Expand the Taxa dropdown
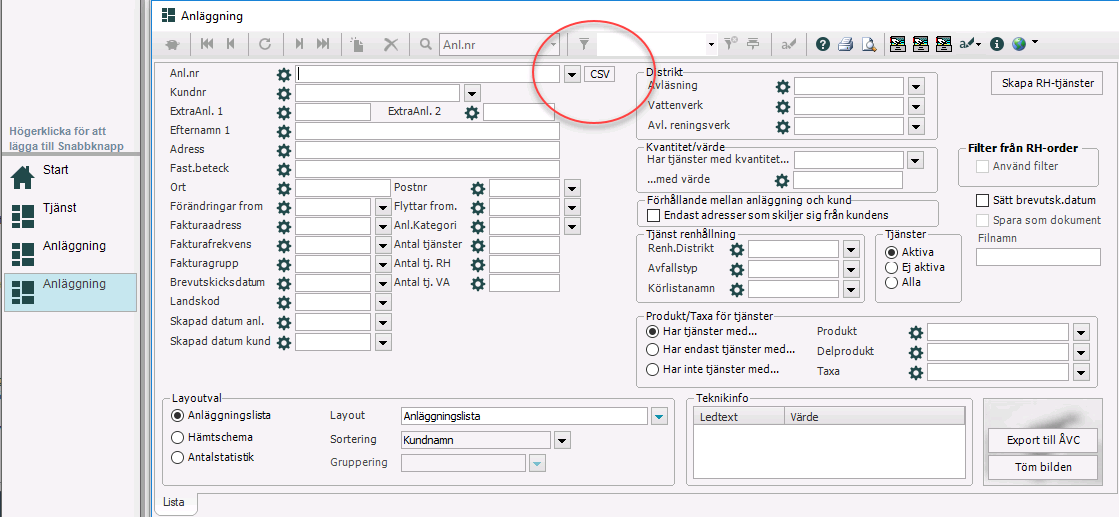 pos(1081,372)
